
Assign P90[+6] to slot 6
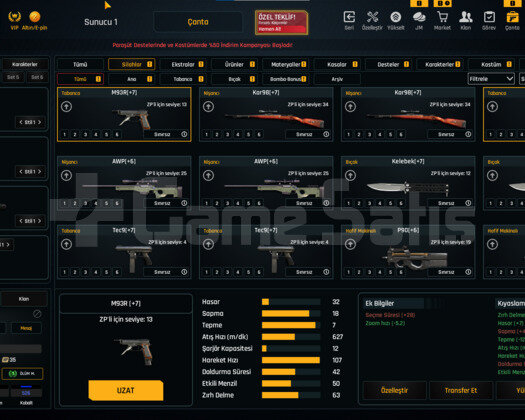[x=401, y=272]
